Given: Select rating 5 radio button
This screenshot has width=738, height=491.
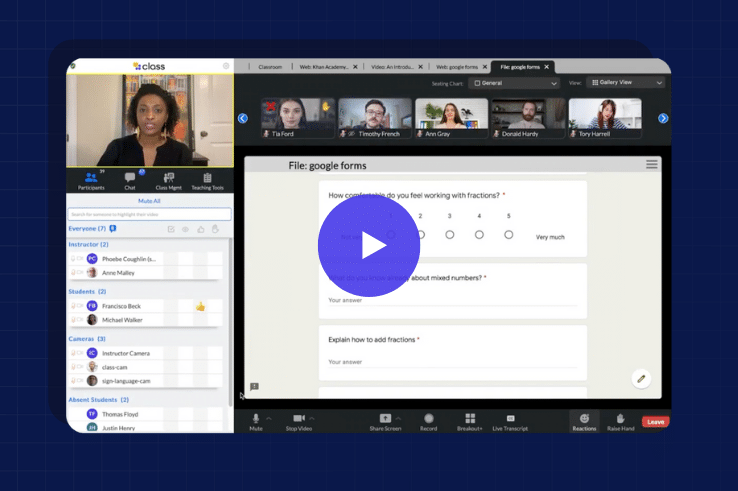Looking at the screenshot, I should point(508,234).
